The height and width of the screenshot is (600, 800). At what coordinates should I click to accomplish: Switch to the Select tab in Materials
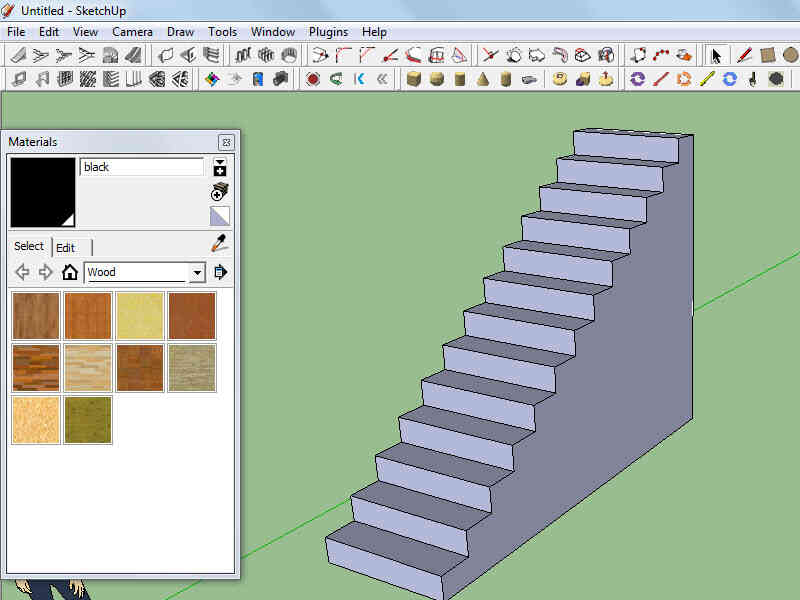(x=29, y=246)
